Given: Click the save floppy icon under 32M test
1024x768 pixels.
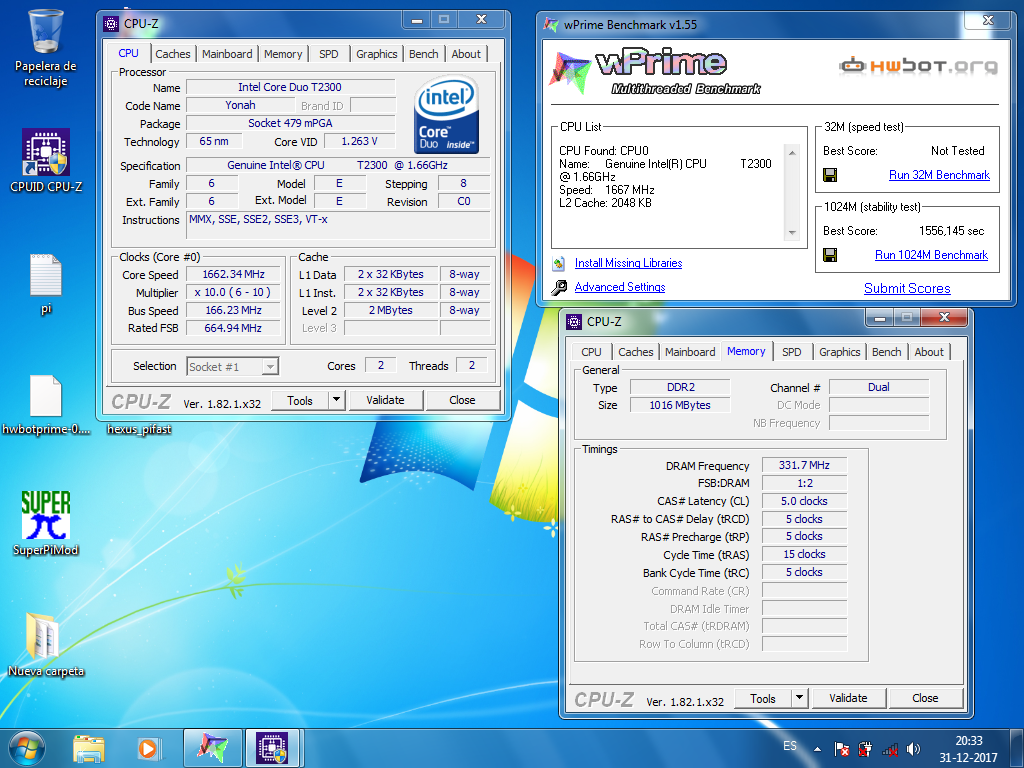Looking at the screenshot, I should coord(830,175).
